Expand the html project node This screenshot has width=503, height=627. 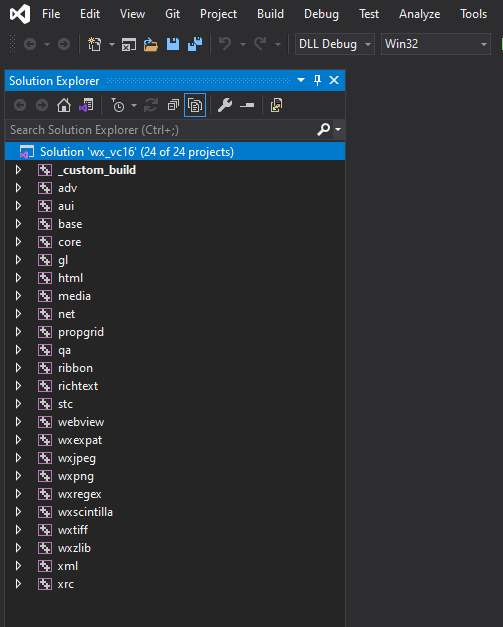click(x=18, y=278)
